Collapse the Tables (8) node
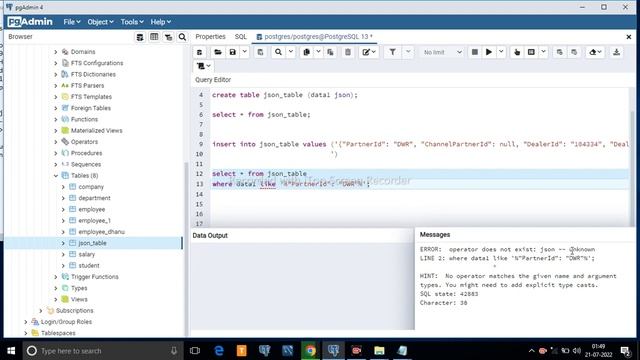 pyautogui.click(x=56, y=176)
